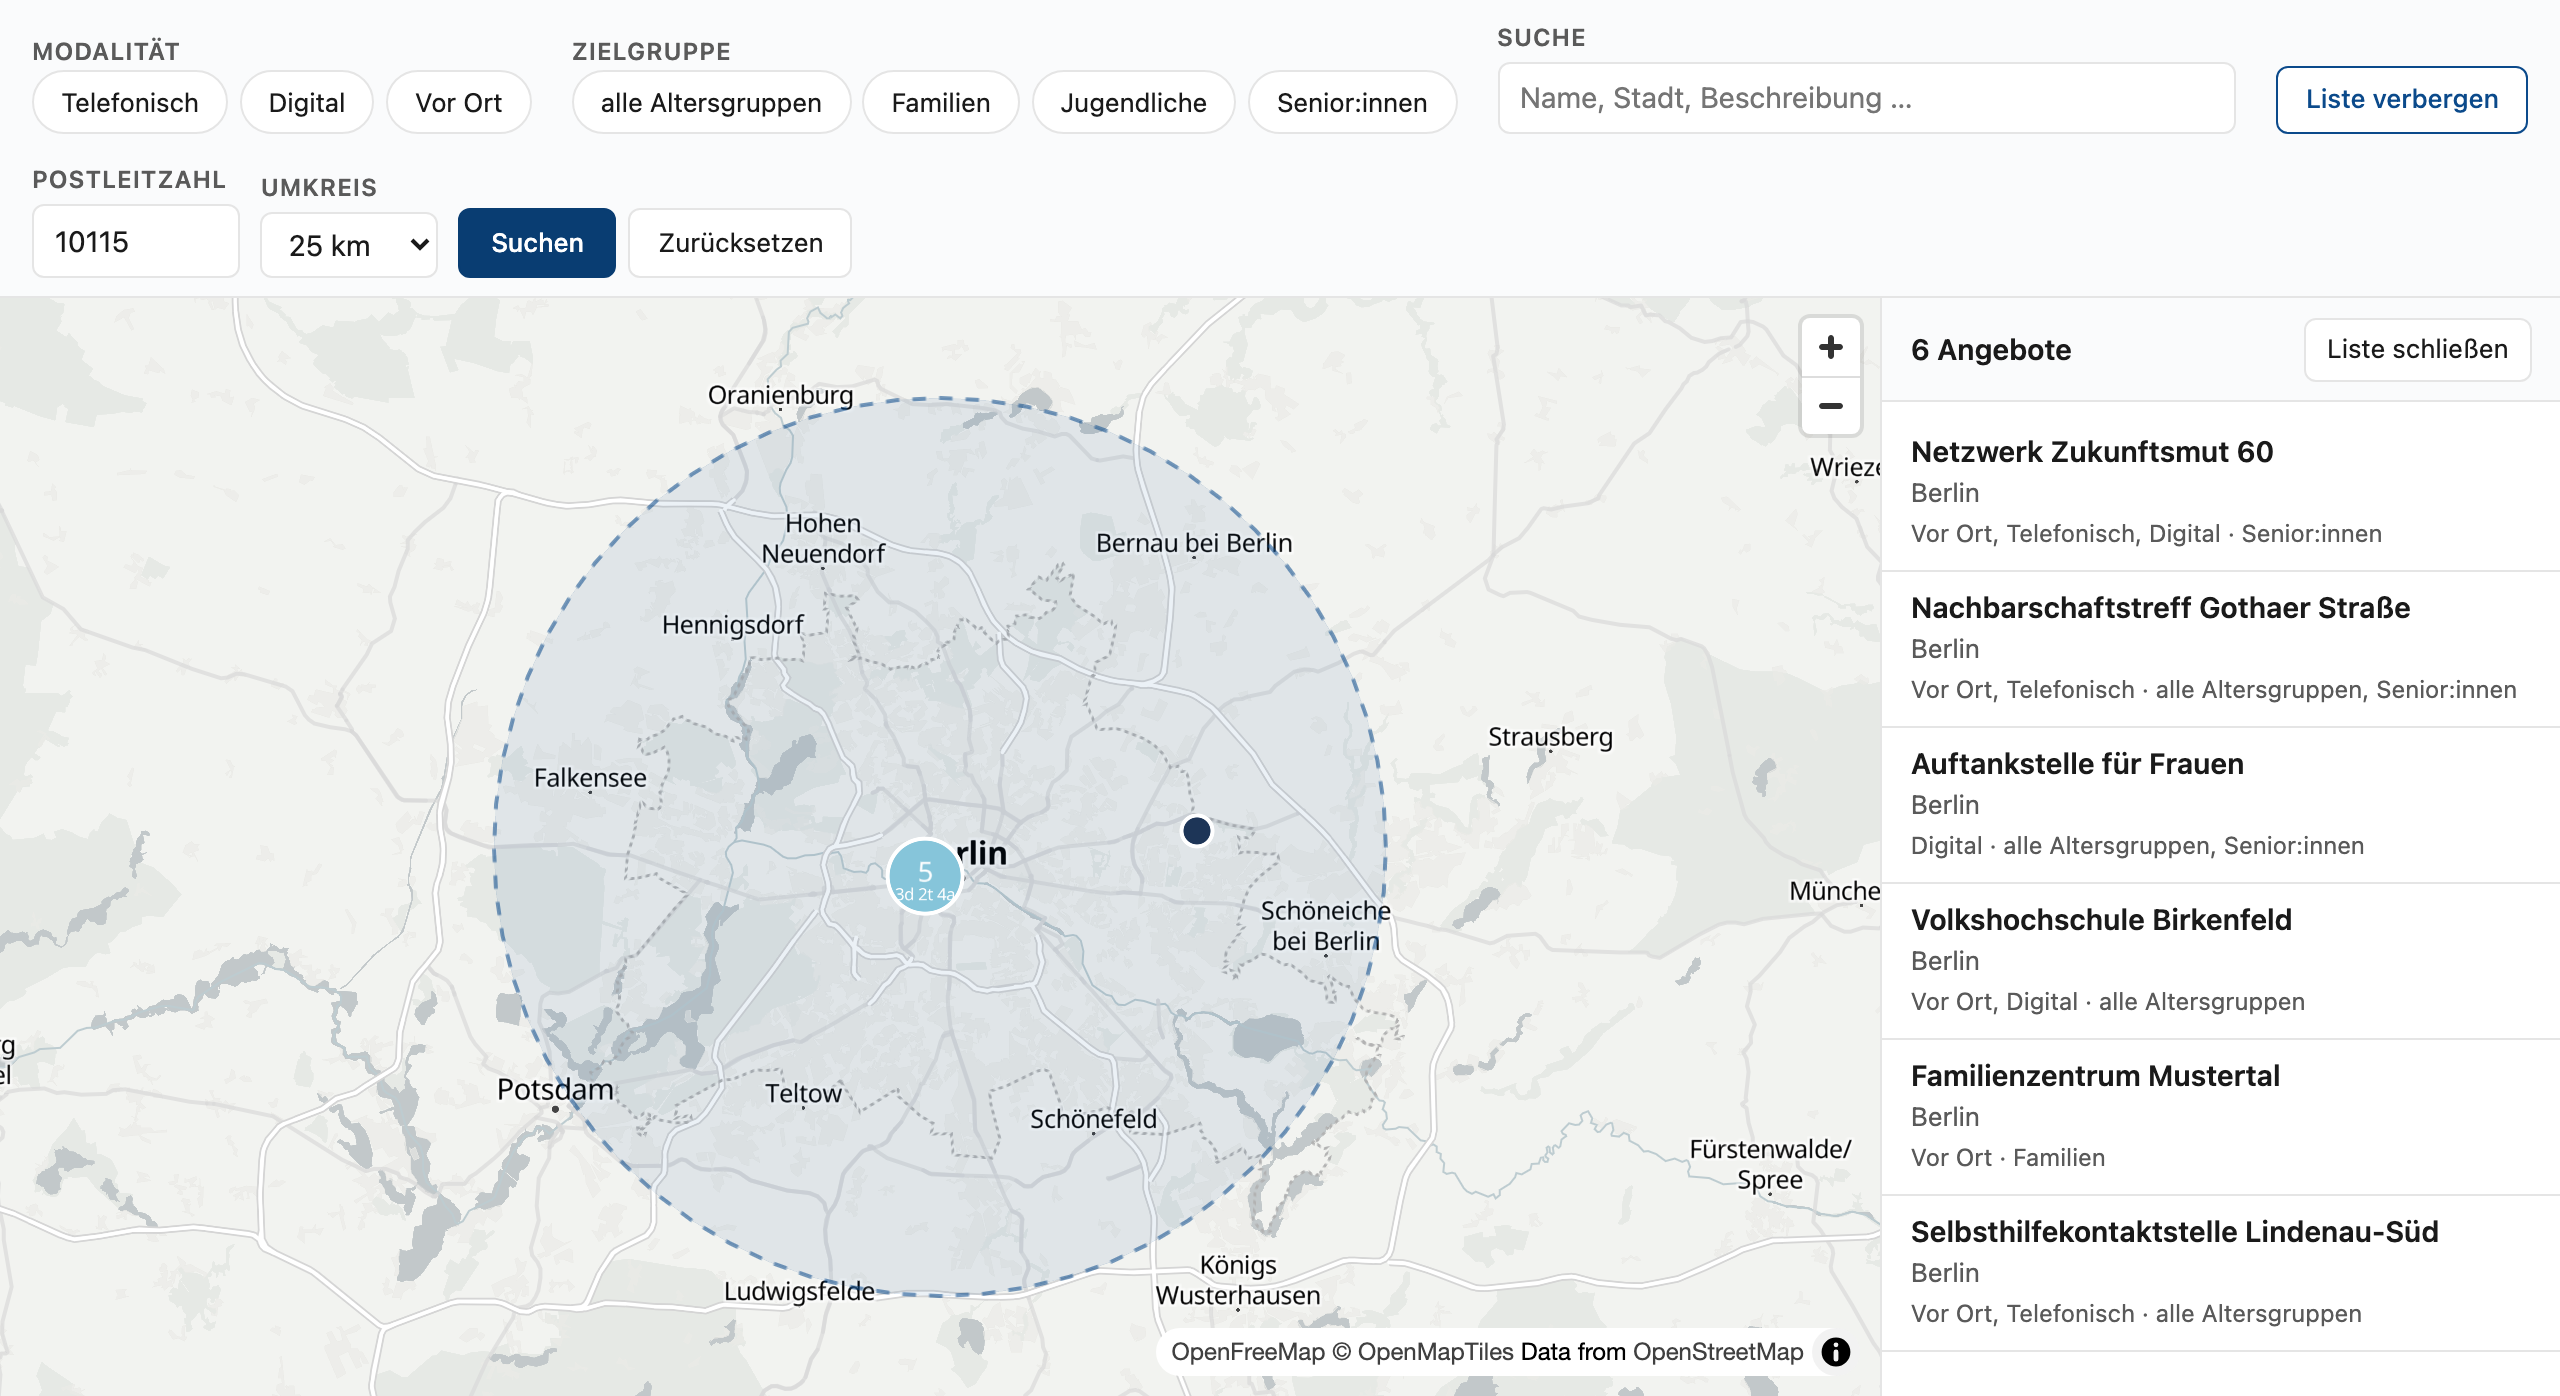
Task: Click the Oranienburg label on the map
Action: [780, 395]
